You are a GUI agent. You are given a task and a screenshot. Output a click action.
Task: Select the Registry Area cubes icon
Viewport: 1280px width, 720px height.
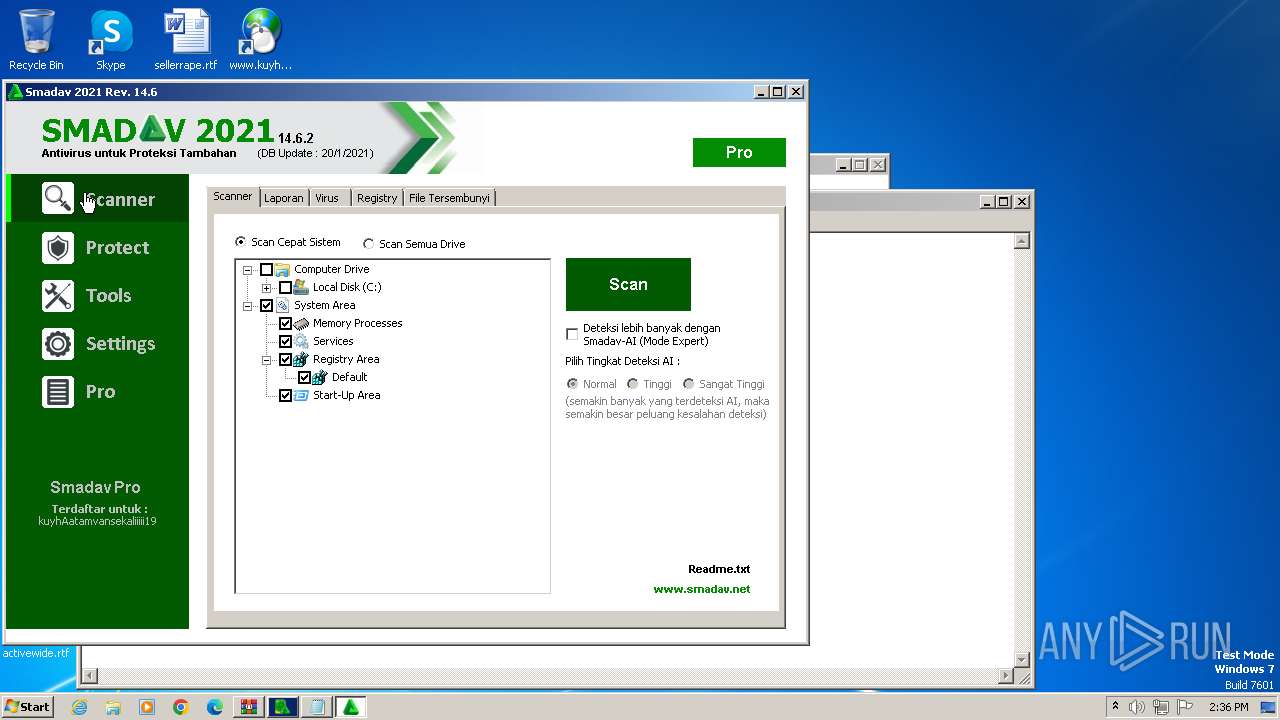[x=301, y=359]
